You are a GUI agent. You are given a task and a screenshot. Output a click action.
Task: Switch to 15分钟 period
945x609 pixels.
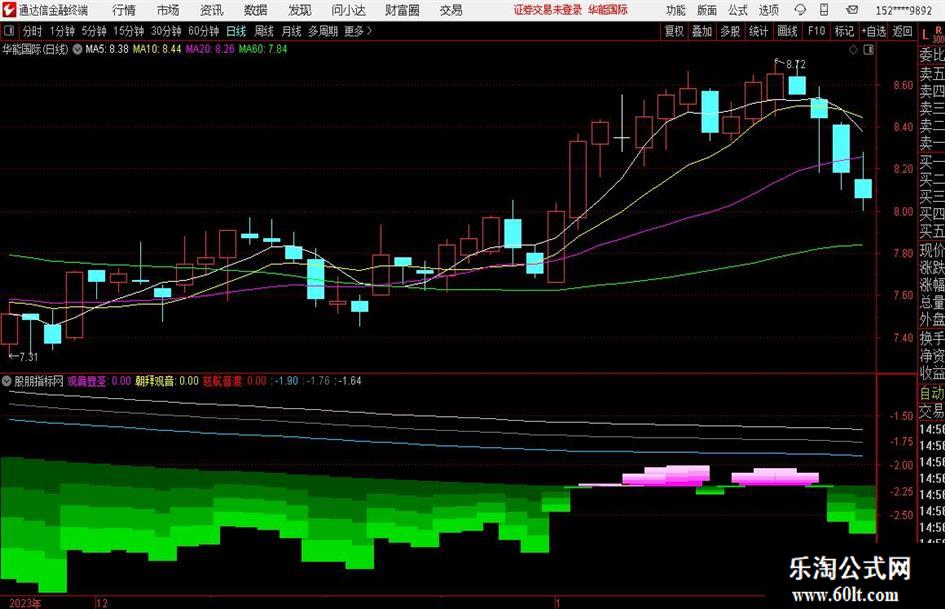click(129, 31)
